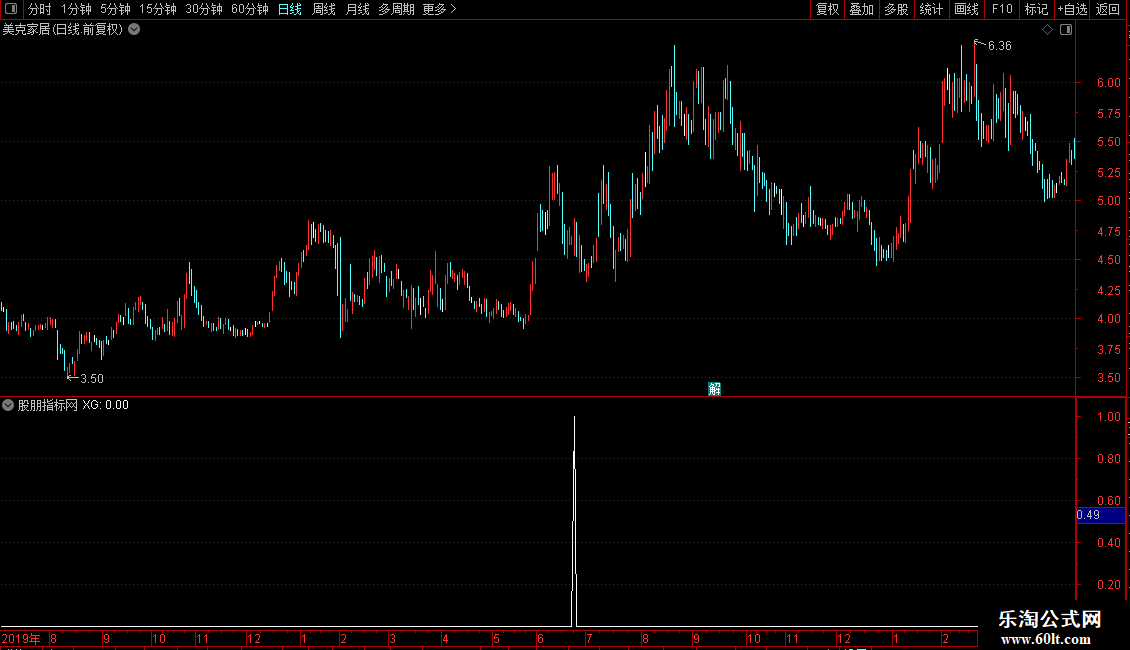Switch to 月线 monthly chart
The height and width of the screenshot is (650, 1130).
tap(357, 9)
